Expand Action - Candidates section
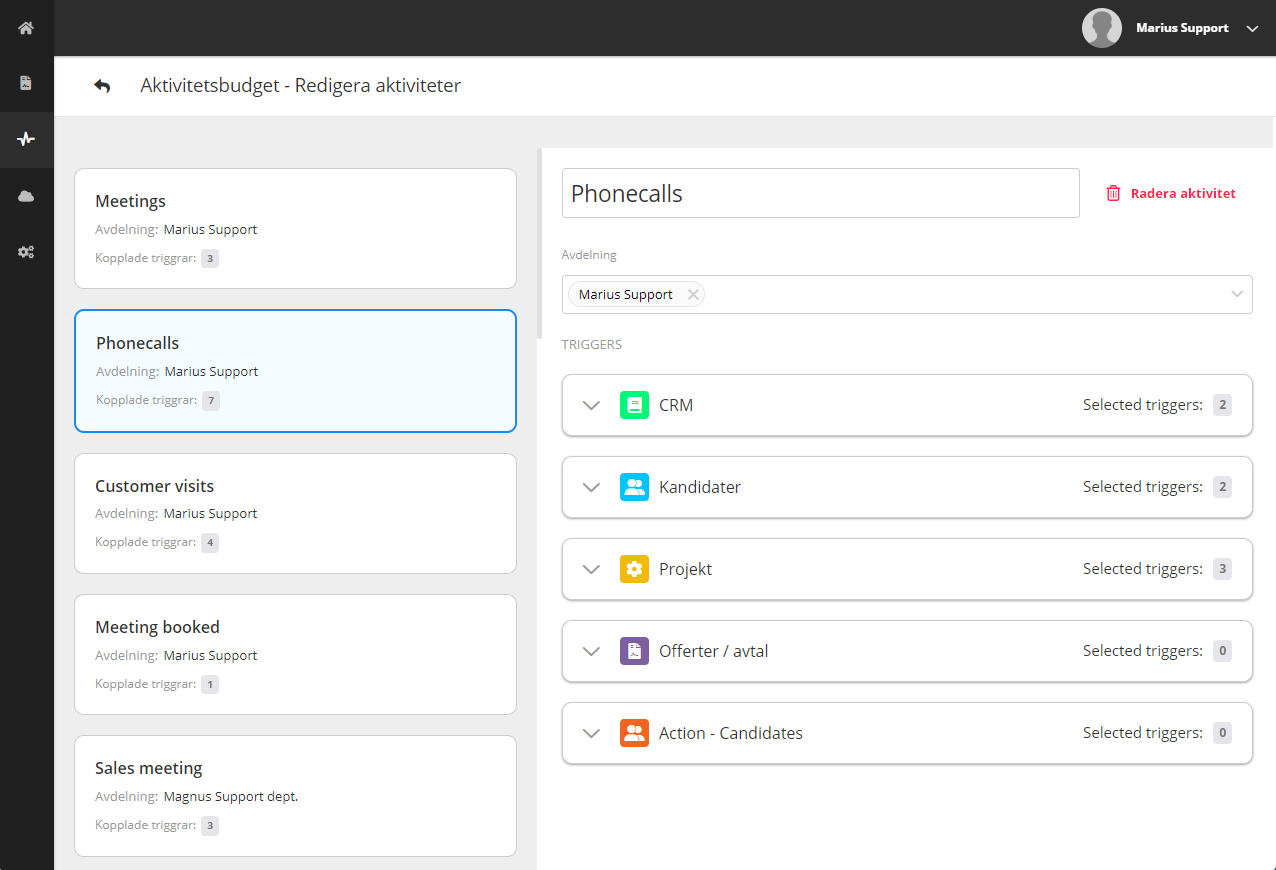 (x=591, y=733)
